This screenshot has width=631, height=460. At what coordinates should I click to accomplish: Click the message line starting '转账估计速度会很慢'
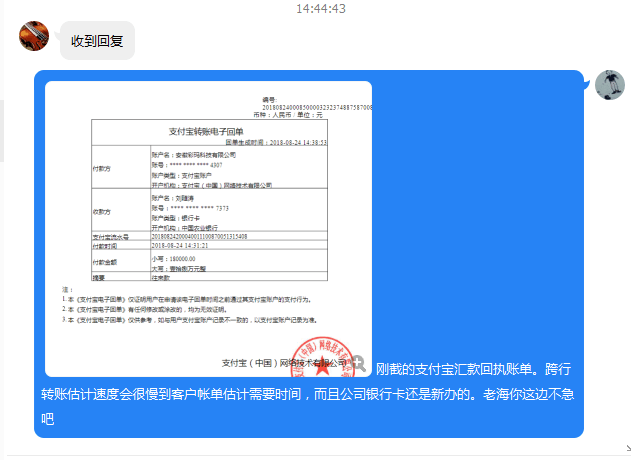coord(307,394)
